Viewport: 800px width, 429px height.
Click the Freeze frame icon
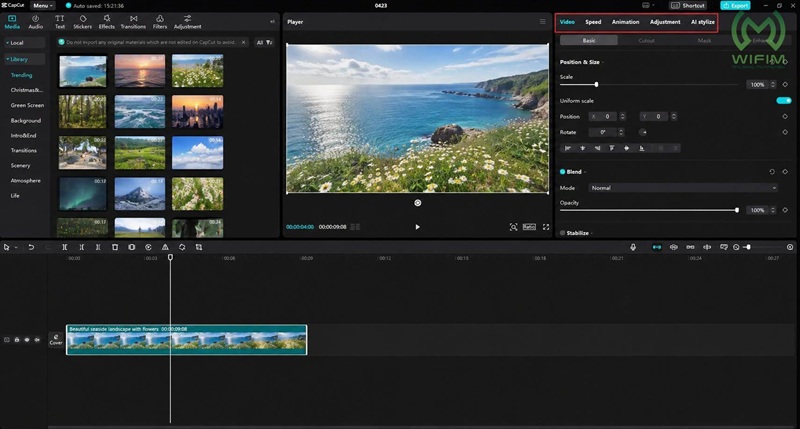pos(132,247)
